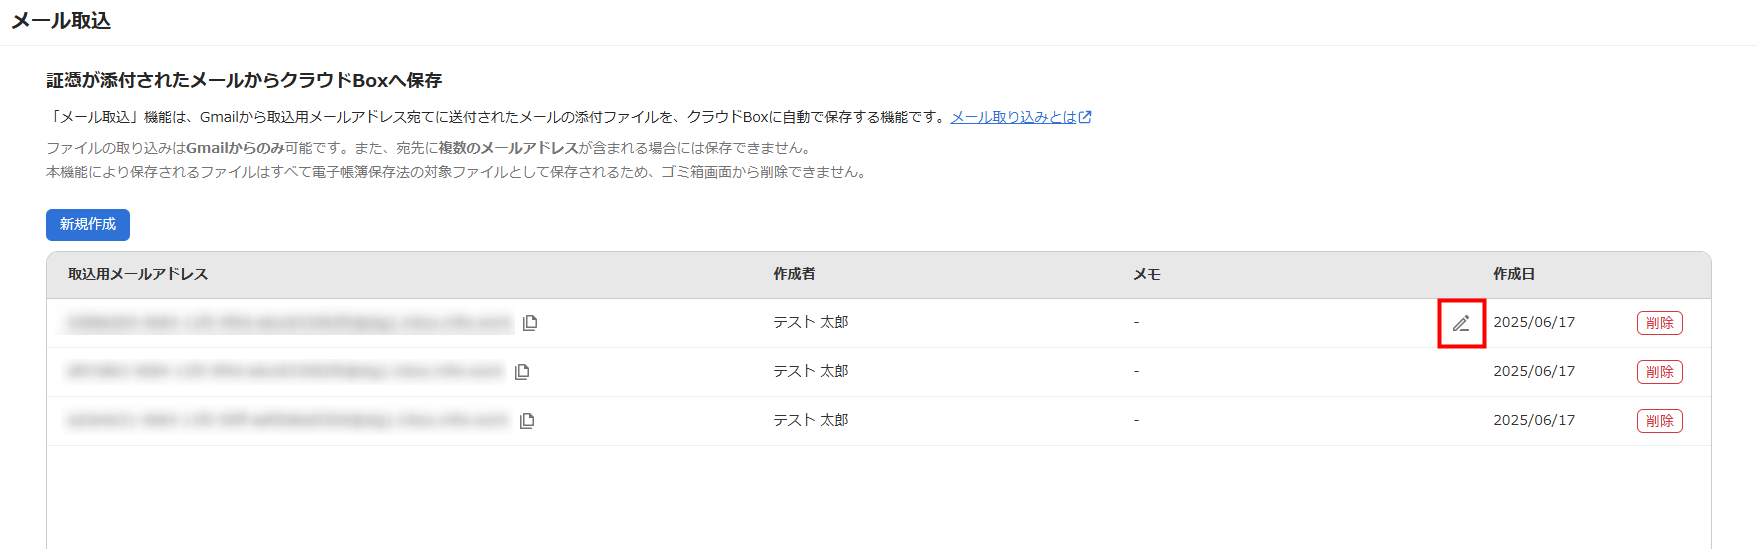This screenshot has height=549, width=1757.
Task: Click the 作成日 column header
Action: (x=1514, y=274)
